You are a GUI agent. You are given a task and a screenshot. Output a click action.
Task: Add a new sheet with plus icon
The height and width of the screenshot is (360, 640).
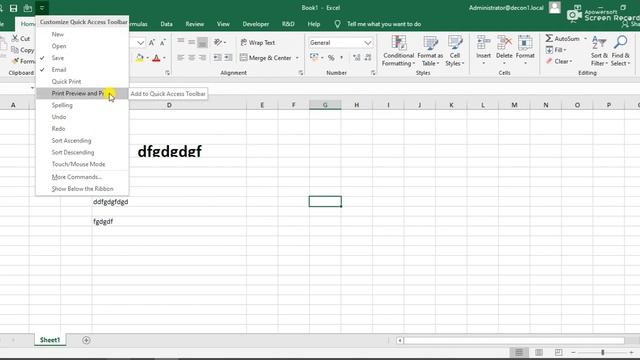click(x=86, y=340)
